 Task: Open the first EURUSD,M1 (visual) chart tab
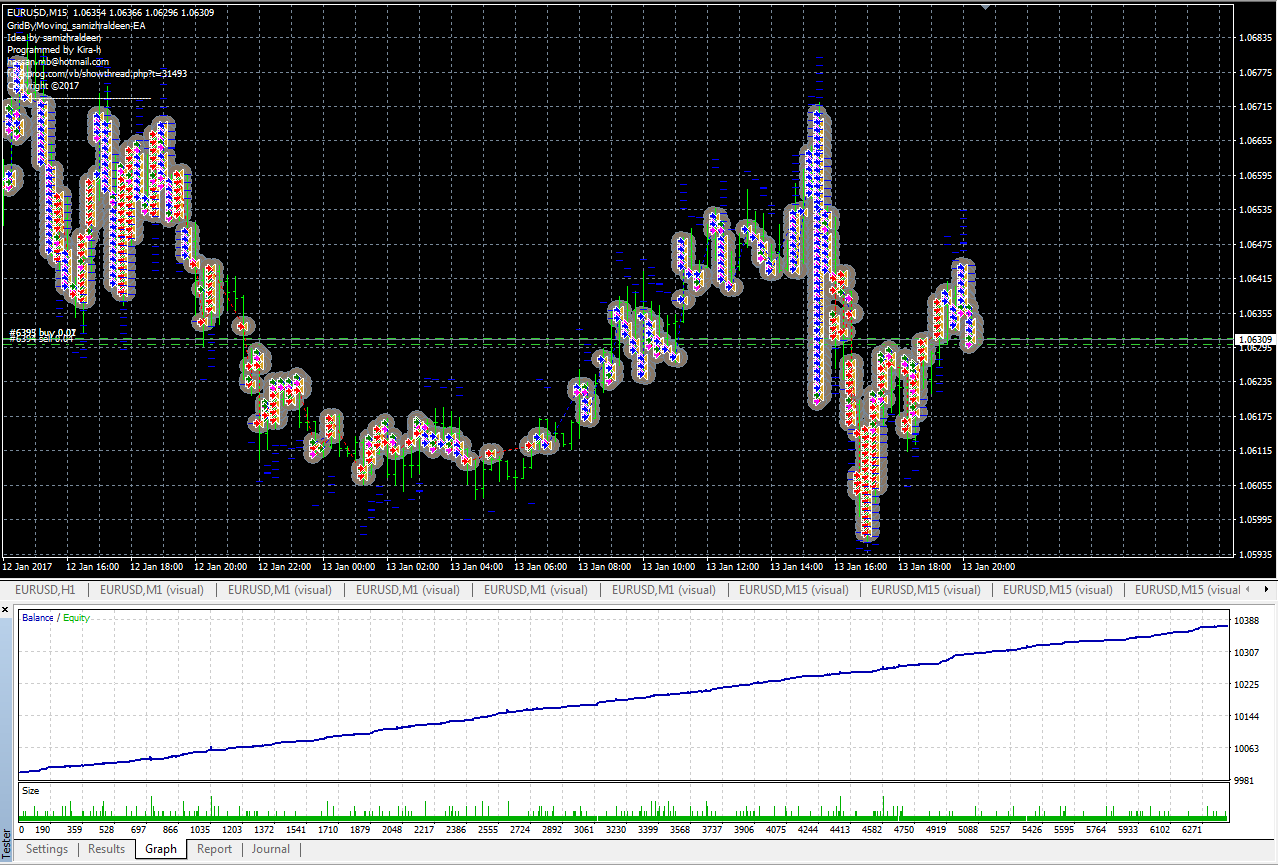pos(152,590)
